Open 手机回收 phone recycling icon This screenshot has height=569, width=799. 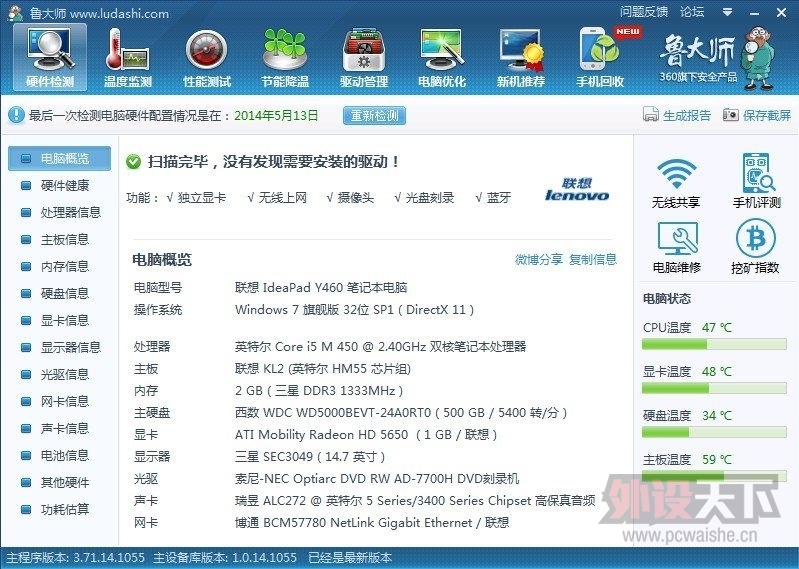click(600, 57)
